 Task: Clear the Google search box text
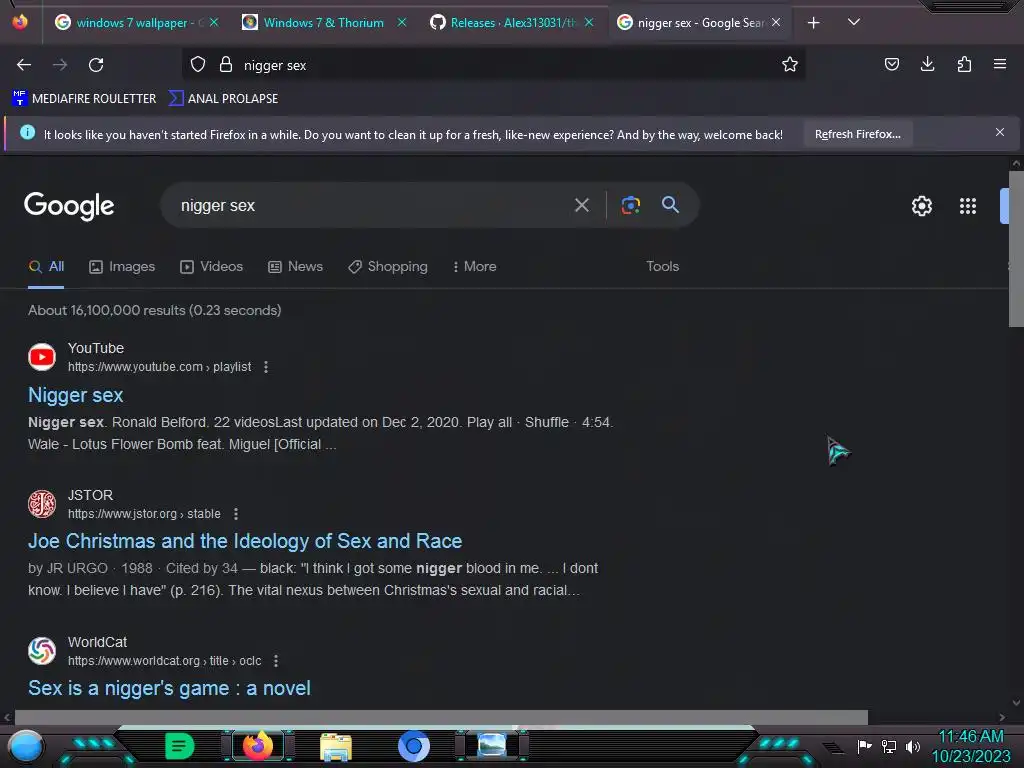[581, 205]
